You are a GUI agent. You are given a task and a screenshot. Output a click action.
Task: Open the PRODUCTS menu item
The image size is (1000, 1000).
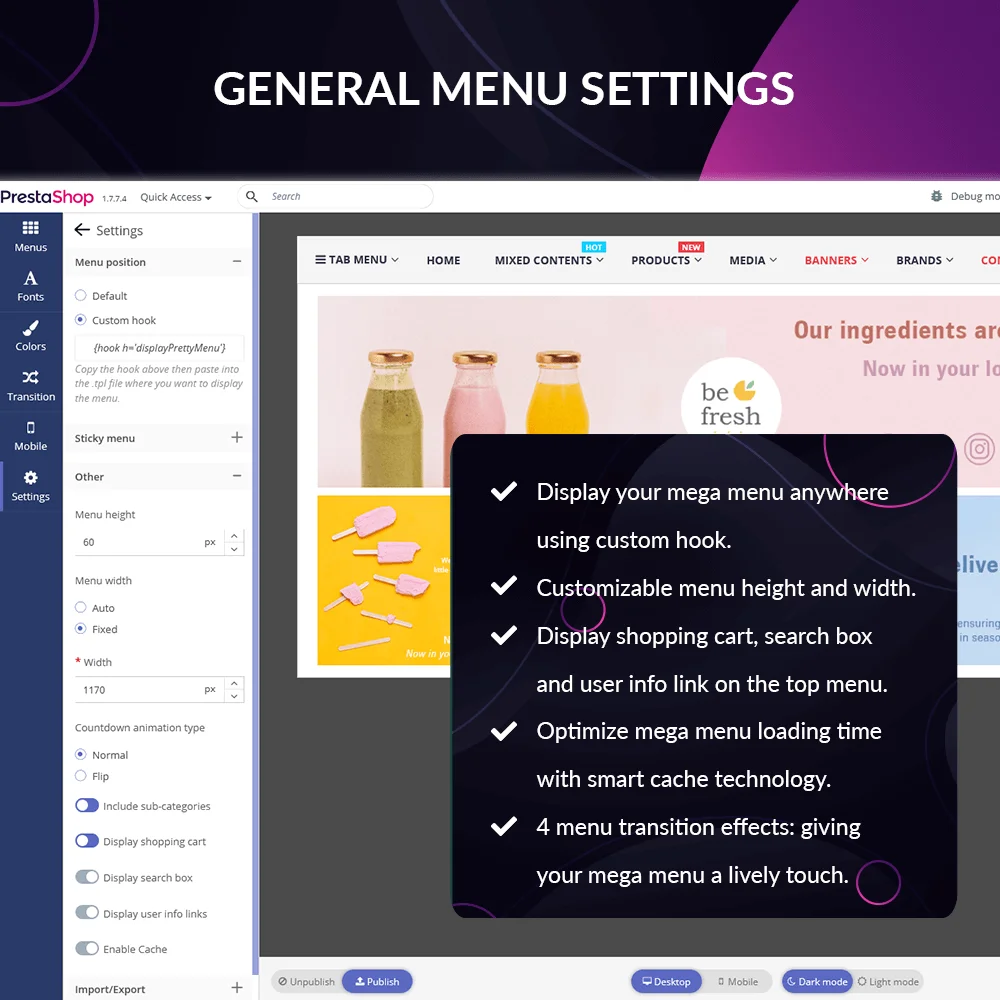click(661, 260)
